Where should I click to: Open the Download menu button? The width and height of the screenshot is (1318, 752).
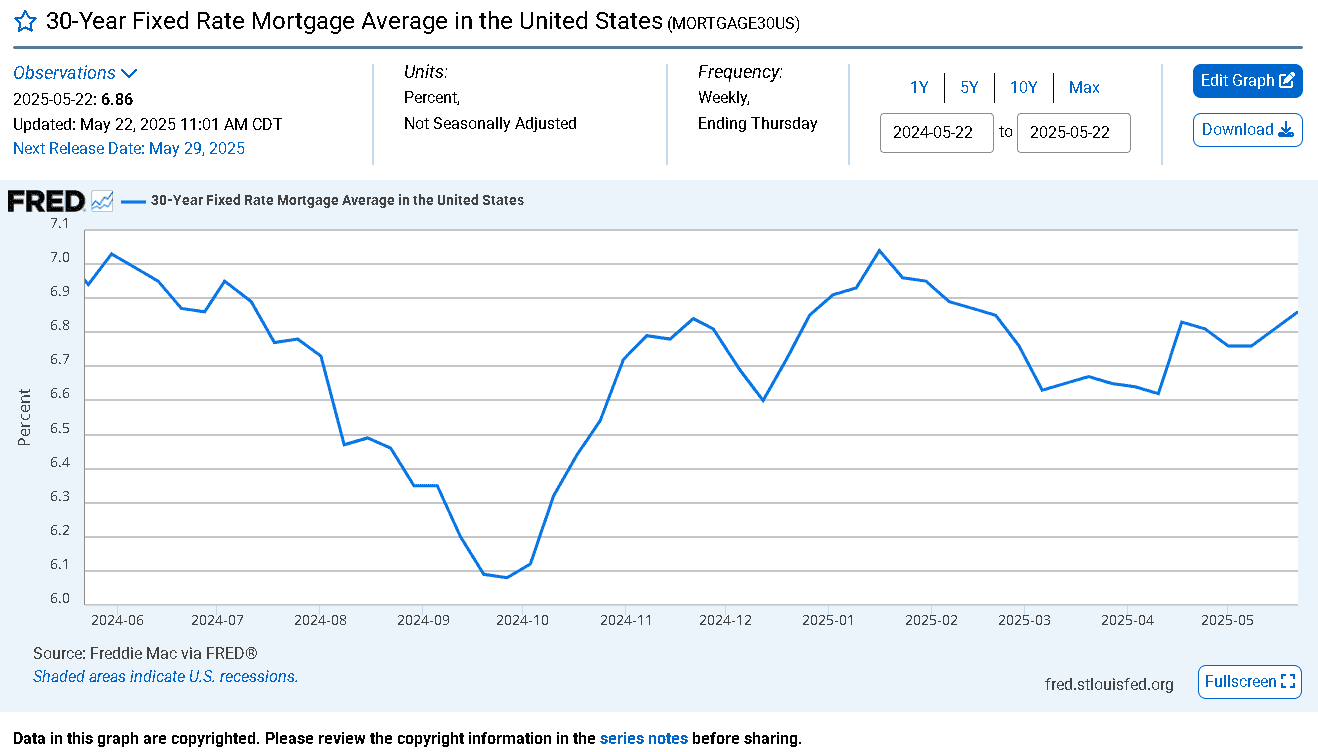[x=1248, y=130]
